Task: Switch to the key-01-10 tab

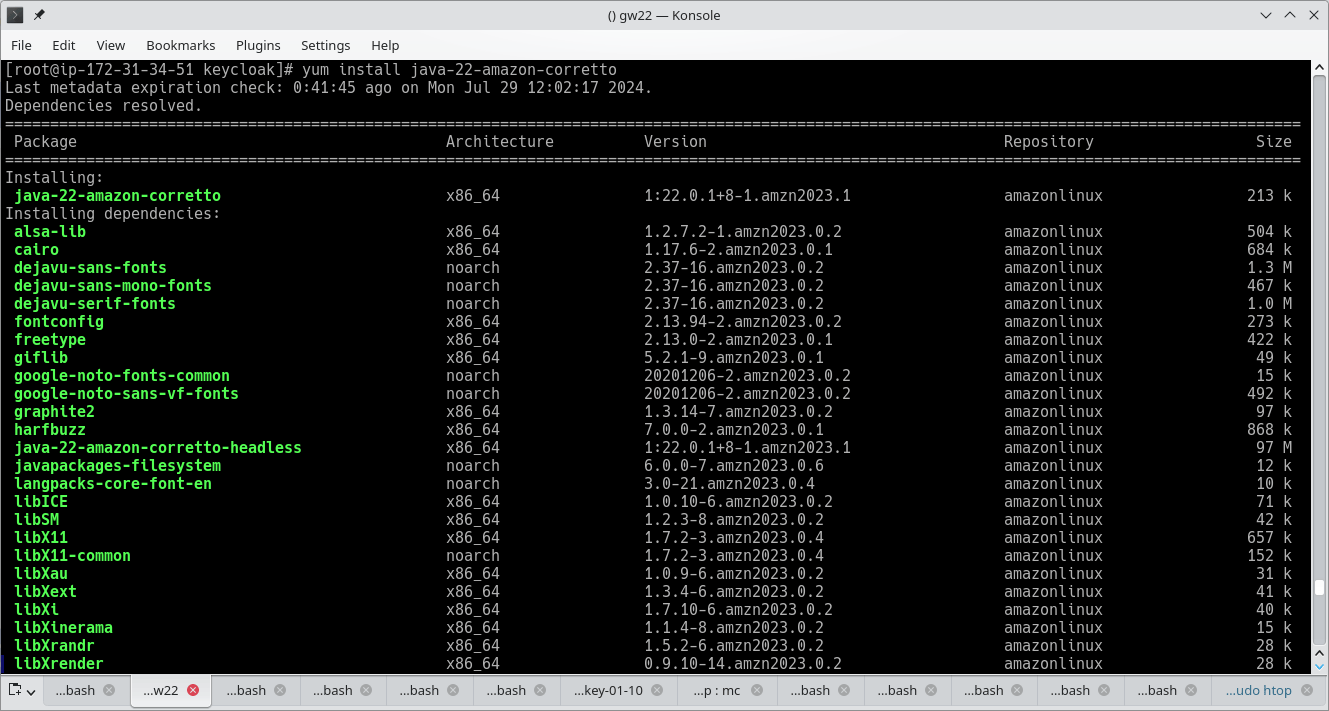Action: (608, 690)
